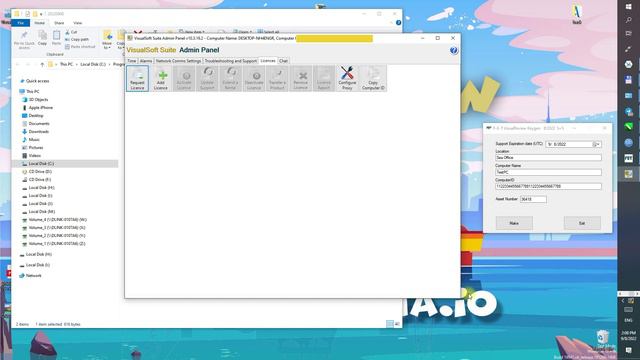Open the Share ribbon tab in File Explorer
Screen dimensions: 640x360
(x=59, y=23)
